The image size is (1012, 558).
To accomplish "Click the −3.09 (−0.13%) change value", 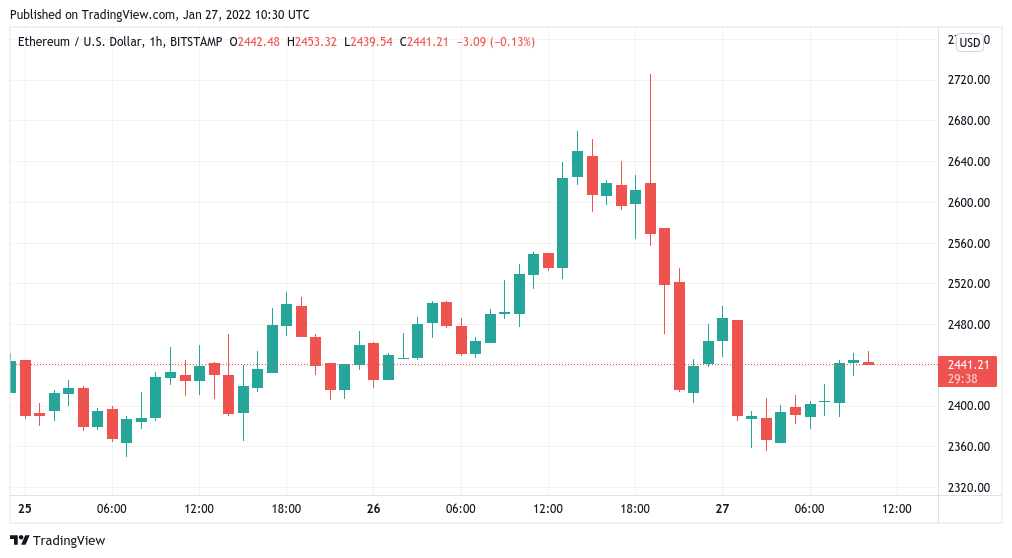I will (495, 42).
